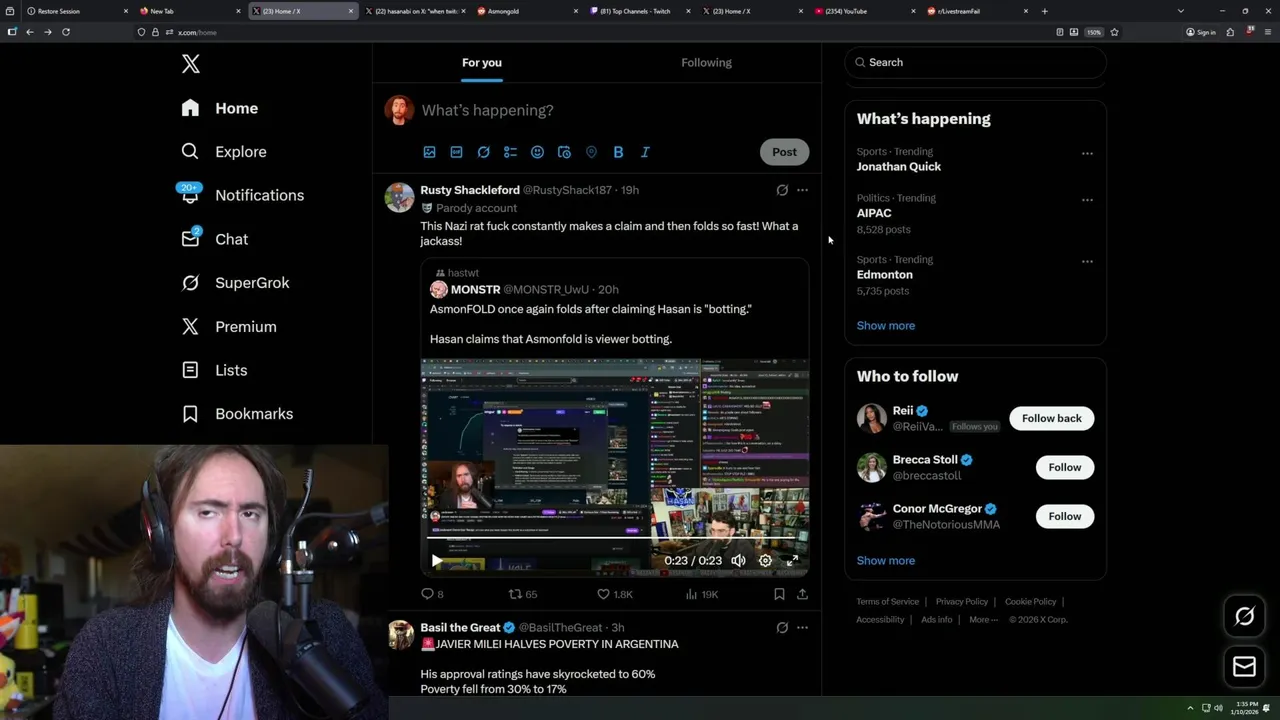Open Rusty Shackleford profile name link

(470, 190)
